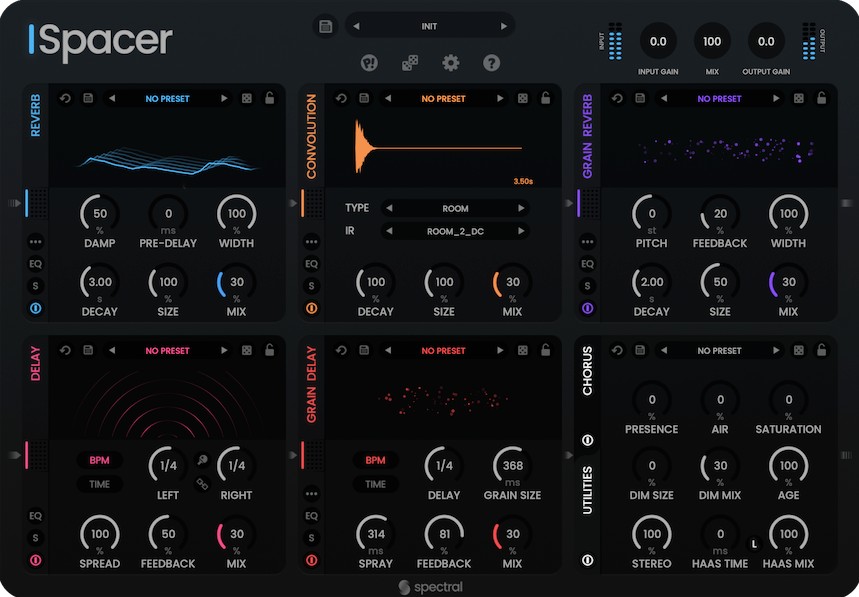Save the Grain Reverb preset
Viewport: 859px width, 597px height.
[640, 99]
